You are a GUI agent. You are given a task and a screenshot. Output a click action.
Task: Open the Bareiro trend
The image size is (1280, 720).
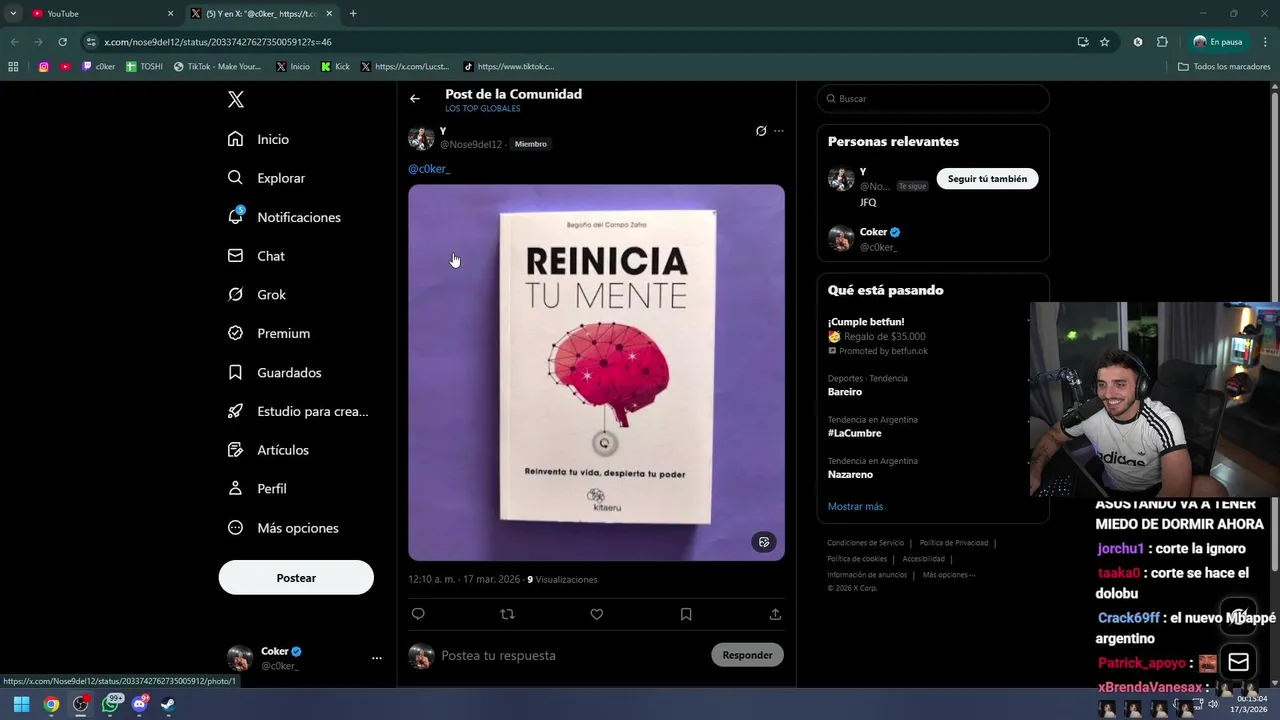845,392
